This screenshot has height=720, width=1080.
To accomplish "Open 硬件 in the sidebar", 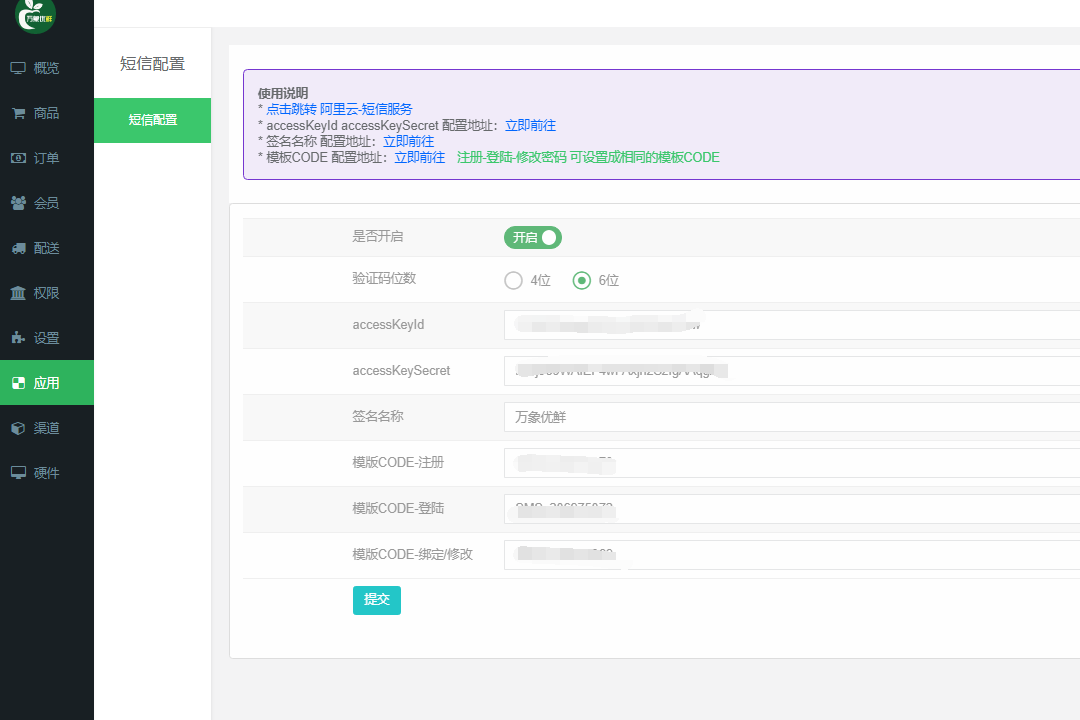I will tap(47, 473).
